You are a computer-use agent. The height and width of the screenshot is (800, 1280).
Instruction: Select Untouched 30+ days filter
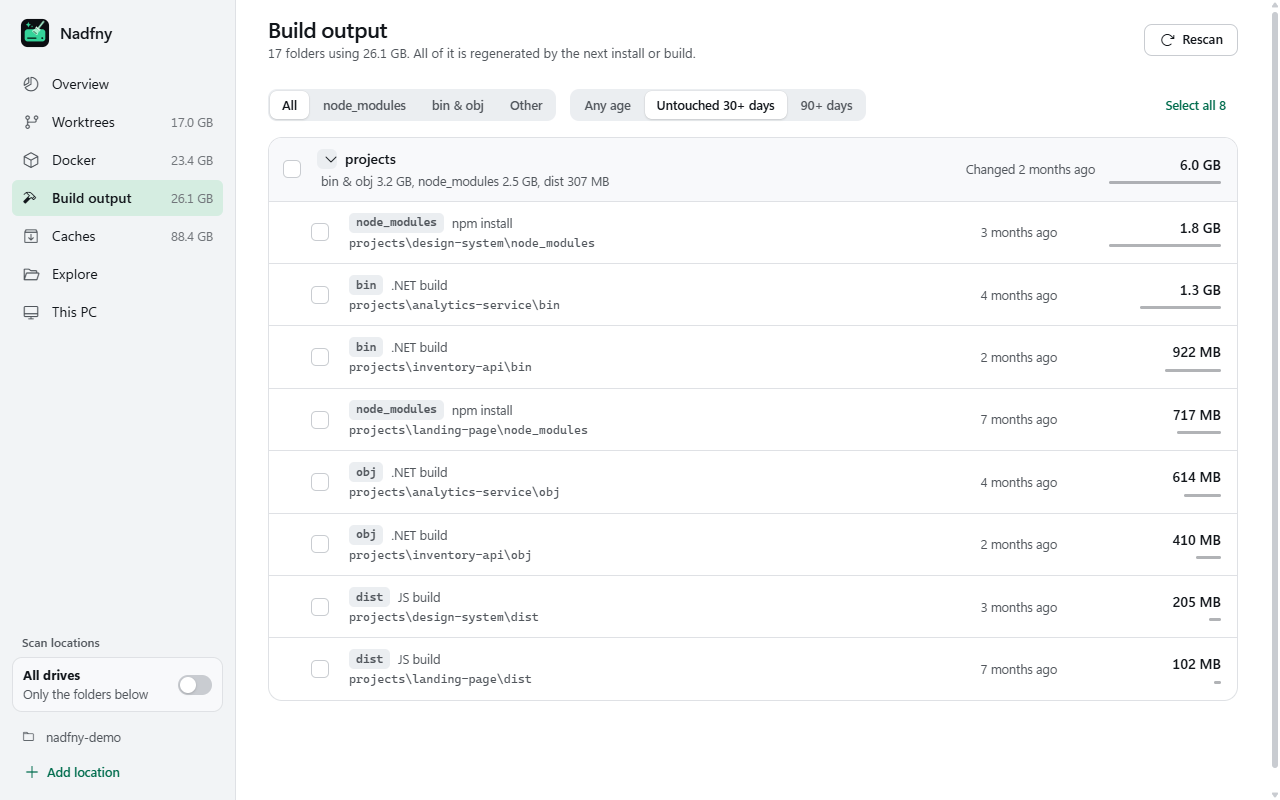pyautogui.click(x=716, y=105)
